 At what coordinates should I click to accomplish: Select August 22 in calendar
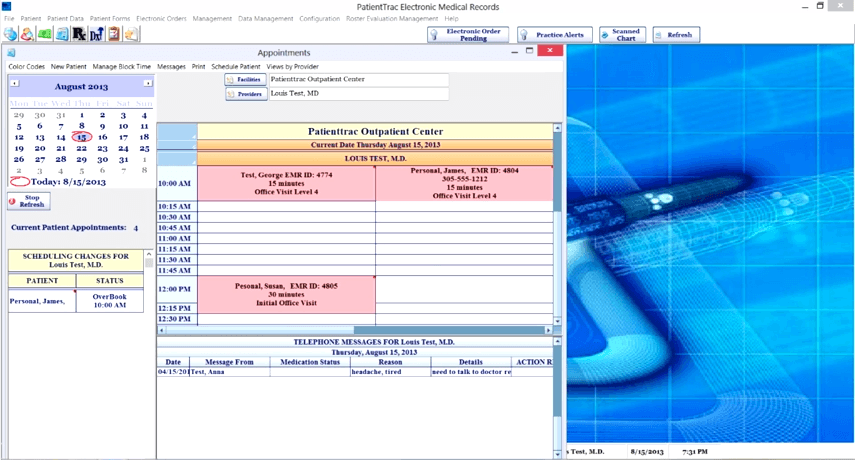pyautogui.click(x=81, y=148)
